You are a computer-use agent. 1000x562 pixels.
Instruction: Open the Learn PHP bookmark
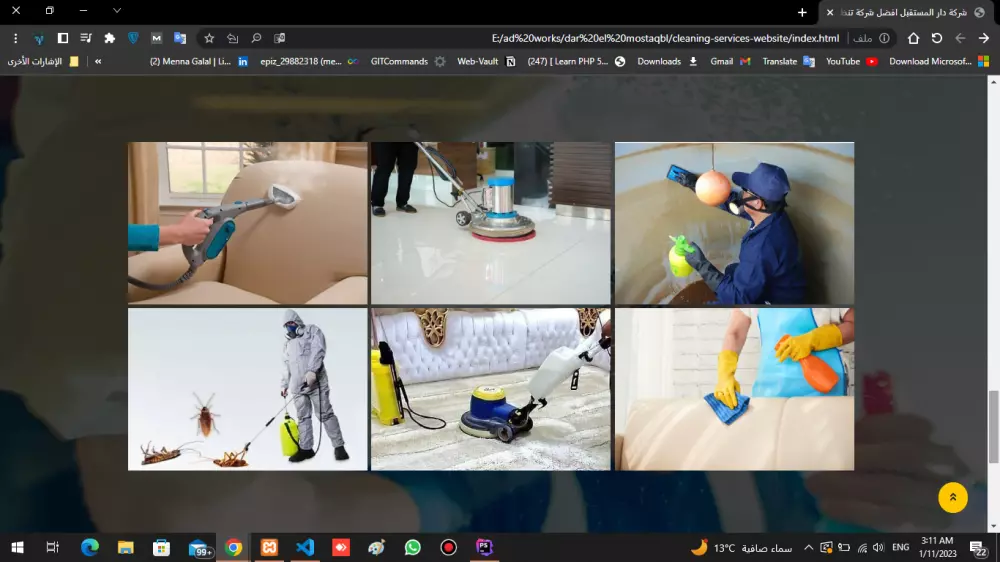(x=577, y=61)
